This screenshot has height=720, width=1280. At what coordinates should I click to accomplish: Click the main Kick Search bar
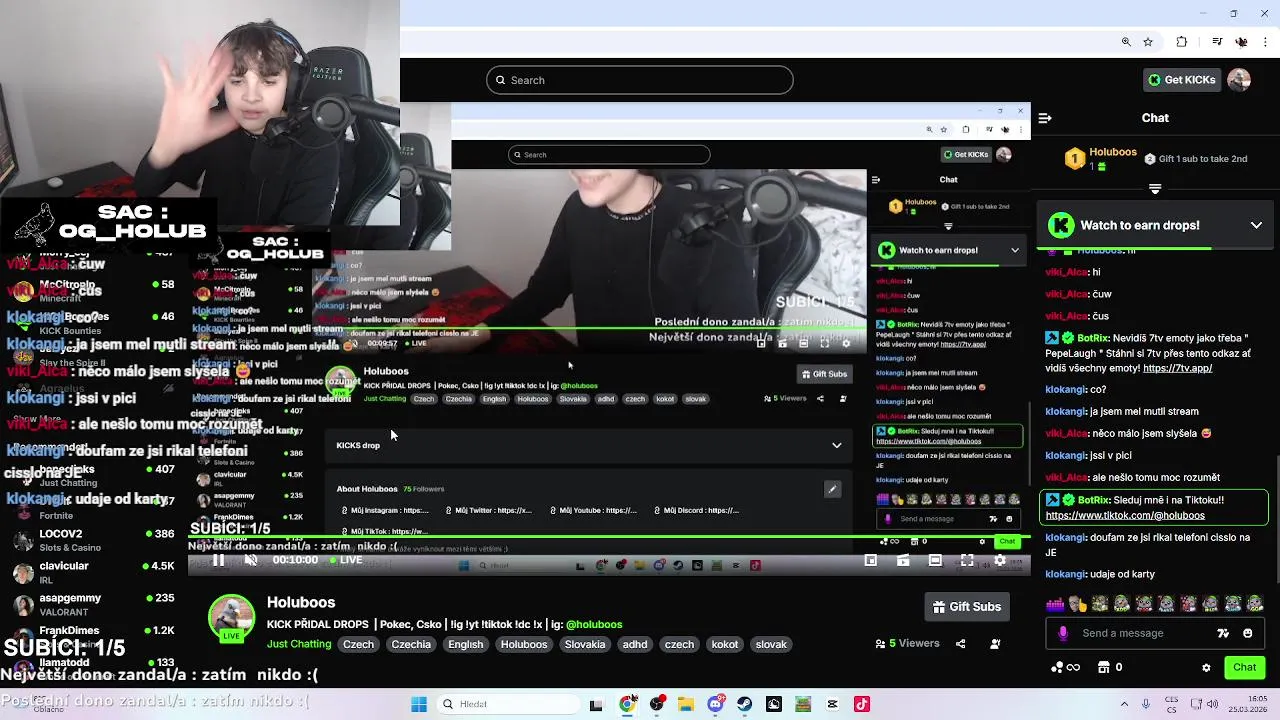[640, 80]
